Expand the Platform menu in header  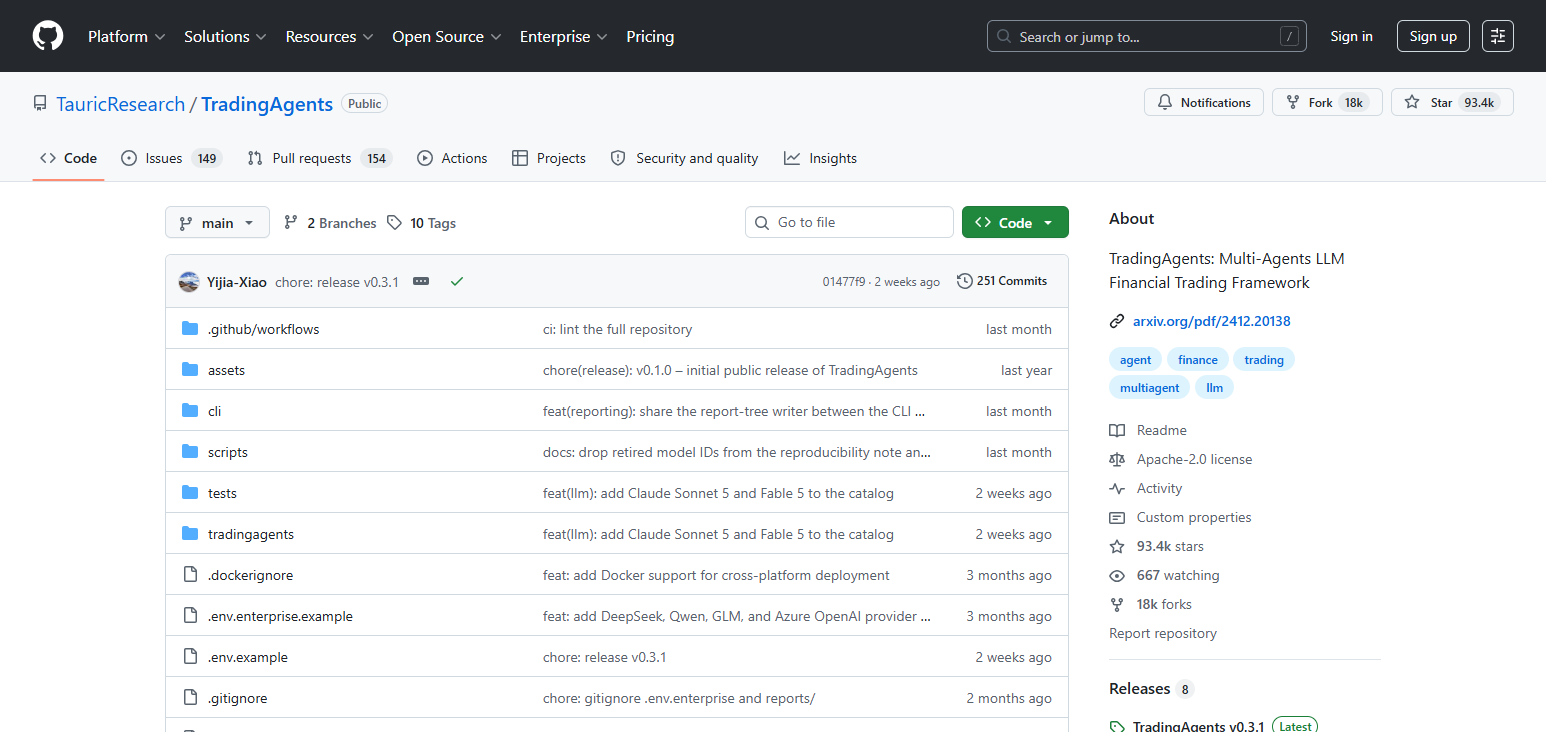click(x=126, y=36)
